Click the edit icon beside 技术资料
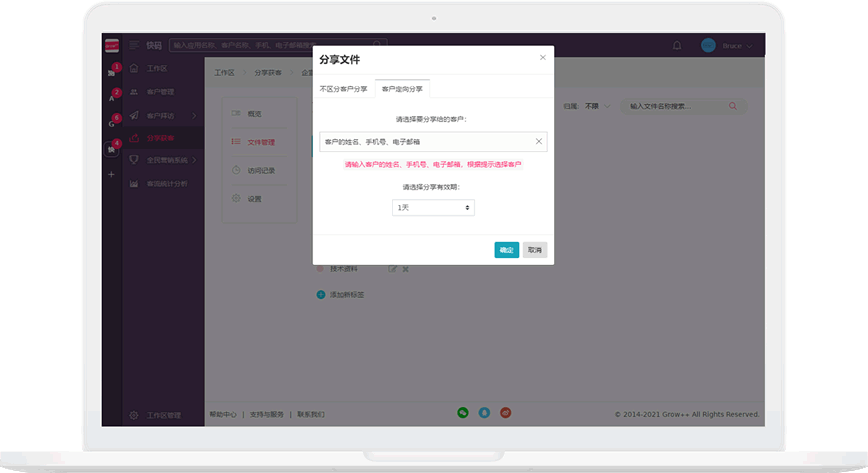This screenshot has height=473, width=868. pyautogui.click(x=393, y=269)
